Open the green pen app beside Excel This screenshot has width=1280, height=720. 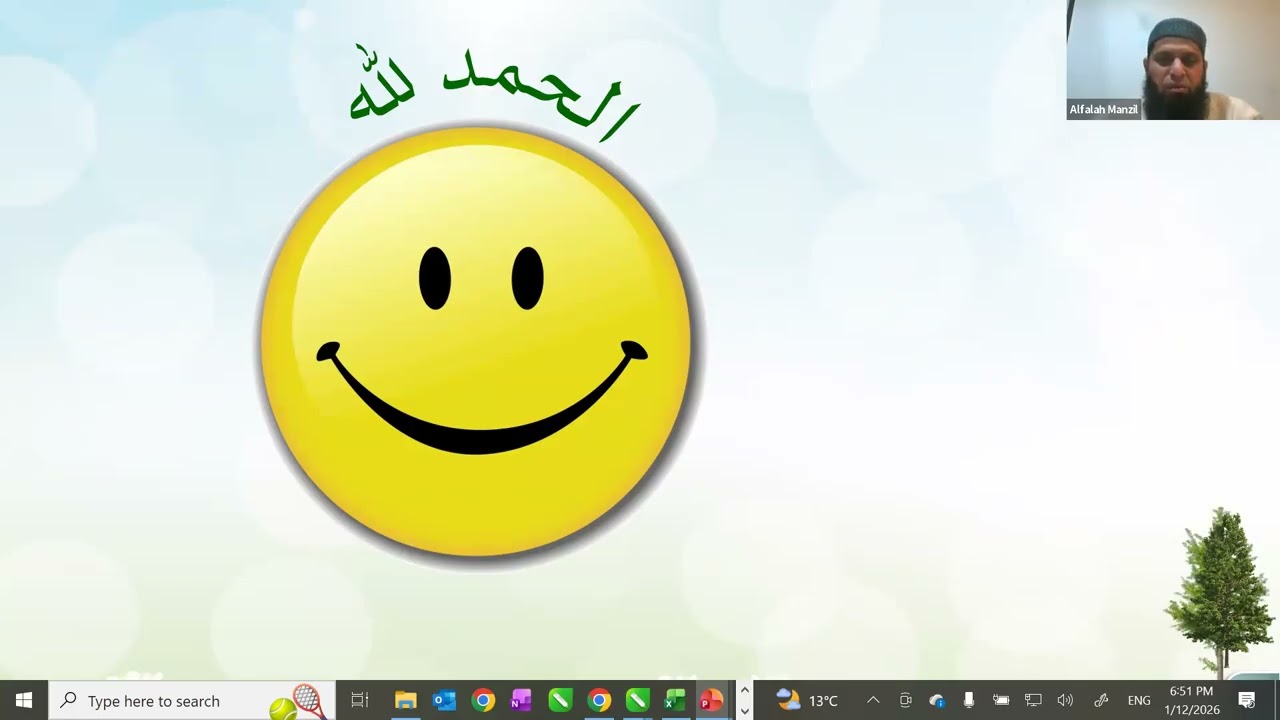click(x=637, y=700)
